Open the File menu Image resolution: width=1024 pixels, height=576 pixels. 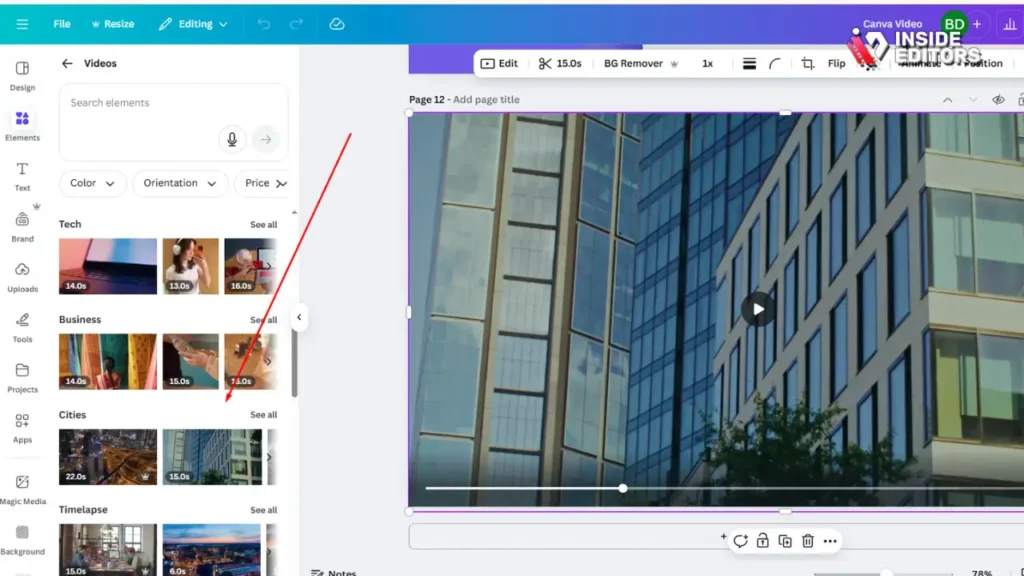point(62,24)
